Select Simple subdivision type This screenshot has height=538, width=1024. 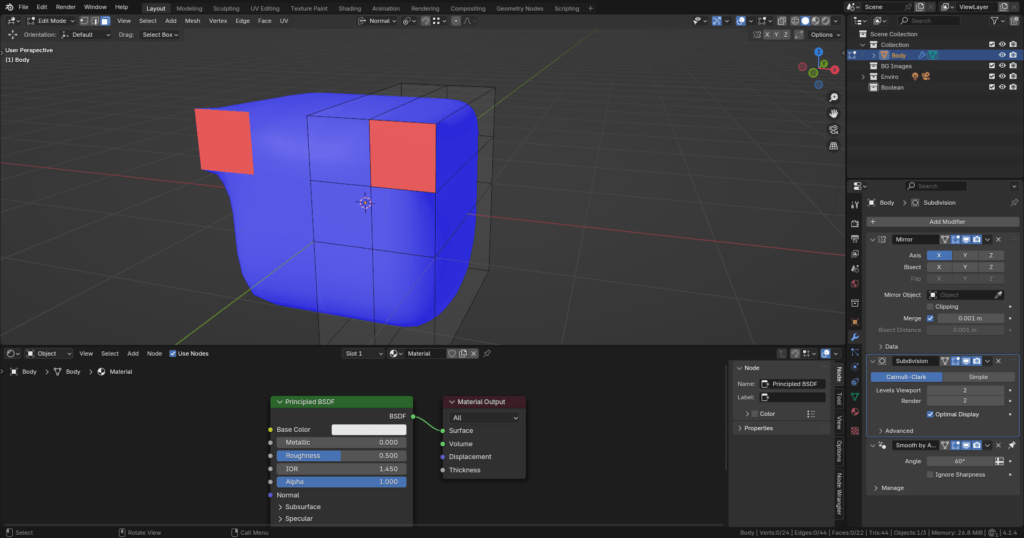pyautogui.click(x=977, y=377)
